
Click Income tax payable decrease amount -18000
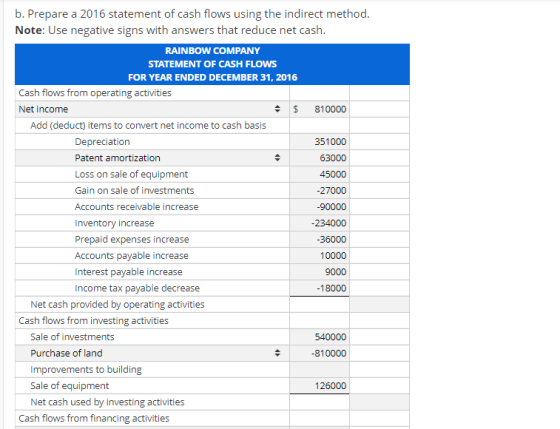tap(319, 288)
